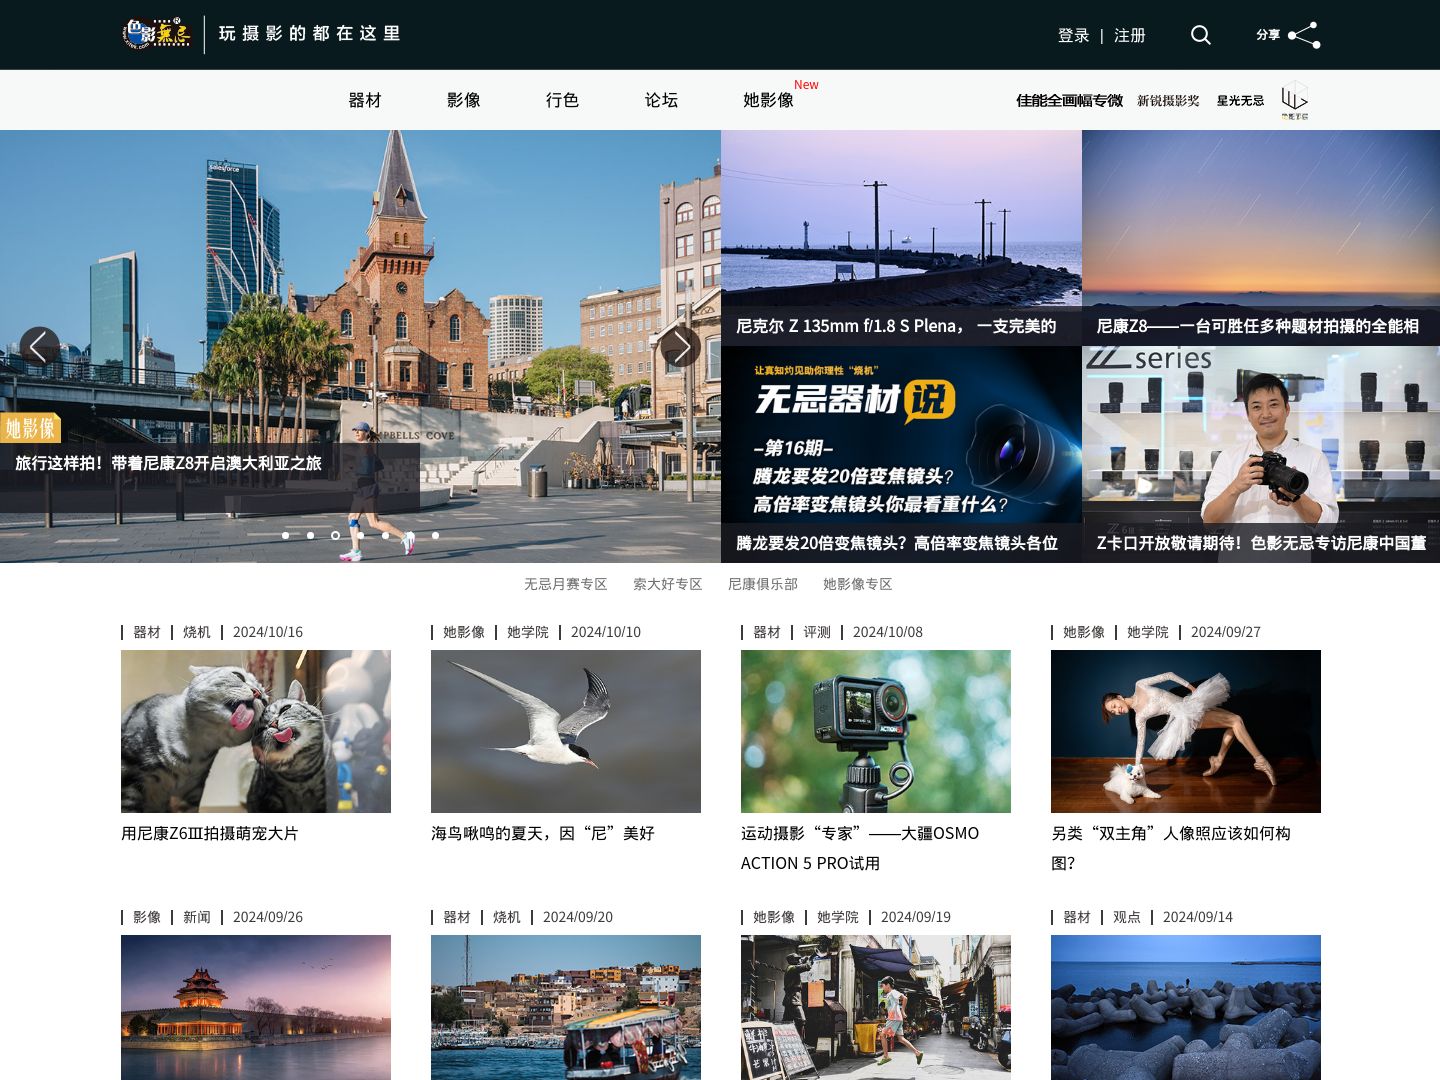
Task: Click 她学院 tag dated 2024/09/19
Action: click(838, 917)
